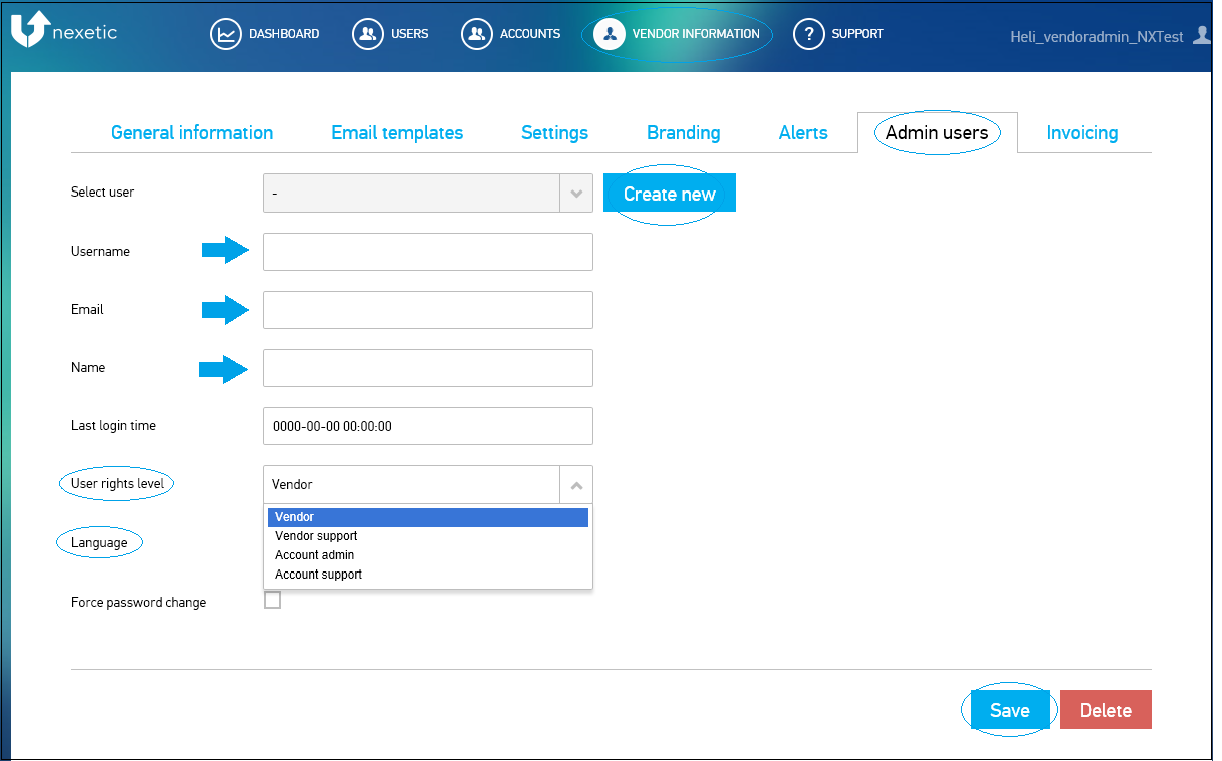1222x761 pixels.
Task: Switch to Email templates tab
Action: pyautogui.click(x=397, y=133)
